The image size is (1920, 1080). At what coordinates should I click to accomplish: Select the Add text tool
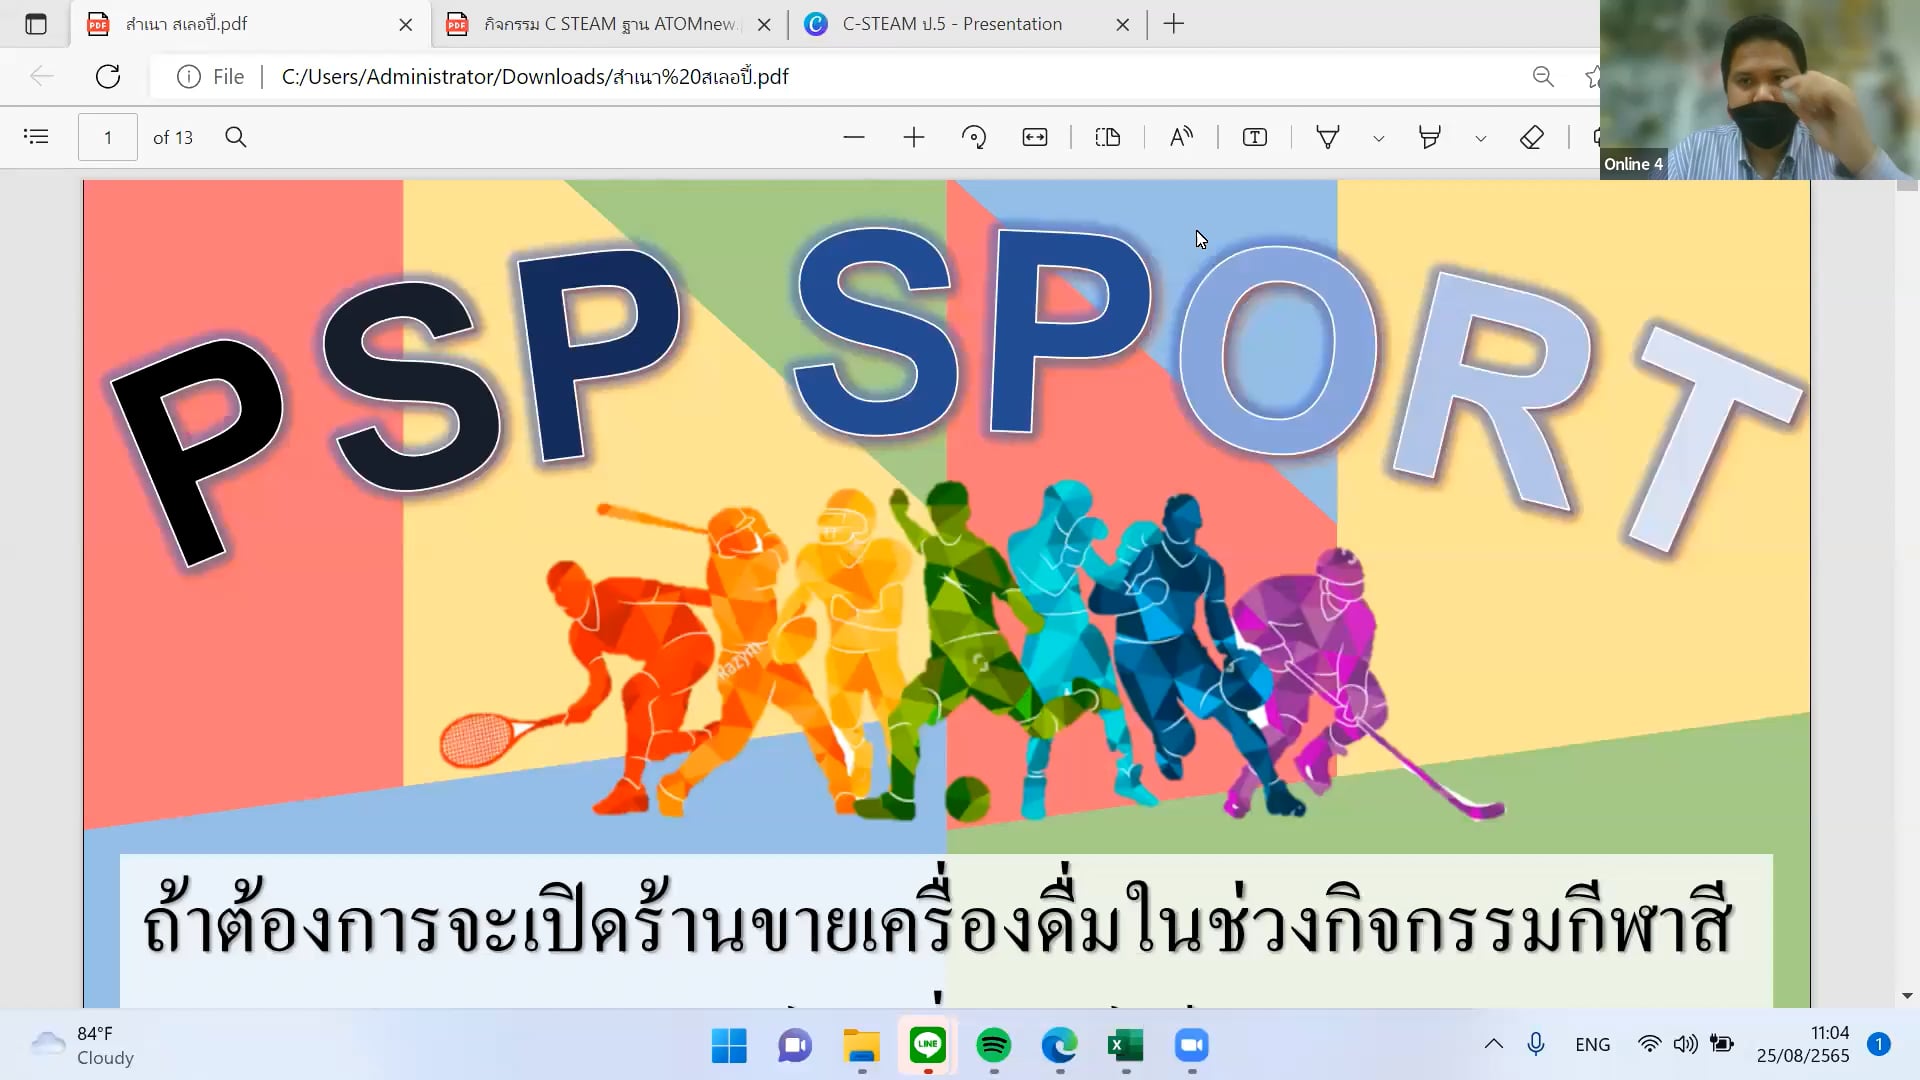(1254, 137)
